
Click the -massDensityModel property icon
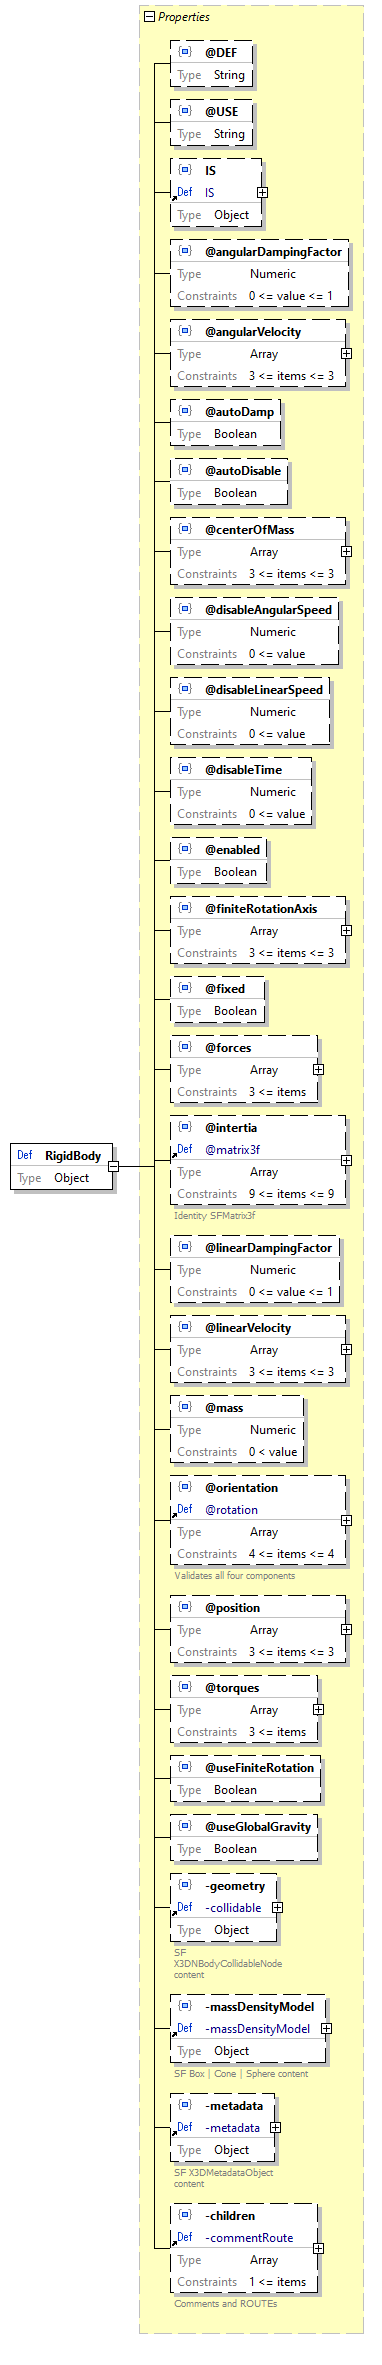tap(185, 2006)
